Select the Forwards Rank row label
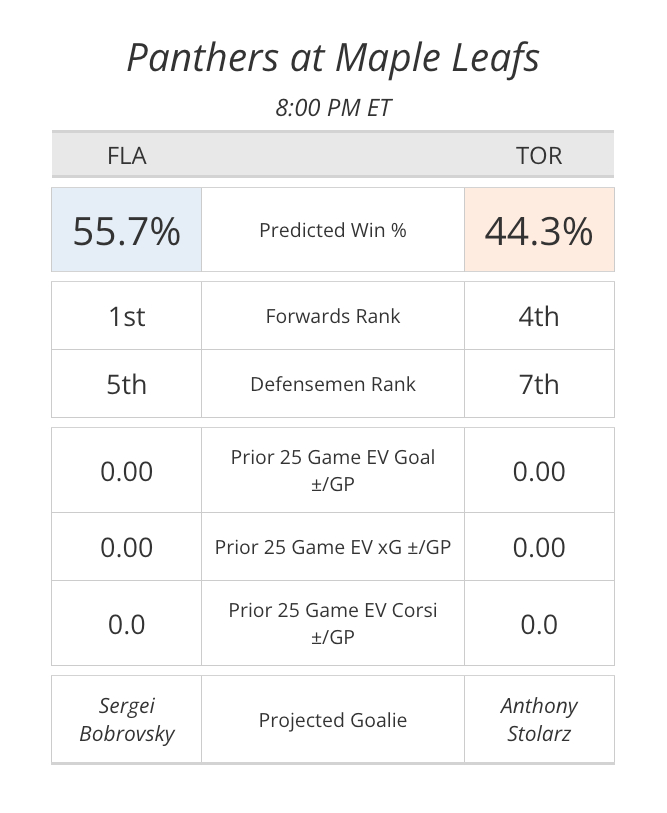Screen dimensions: 667x813 [x=333, y=316]
